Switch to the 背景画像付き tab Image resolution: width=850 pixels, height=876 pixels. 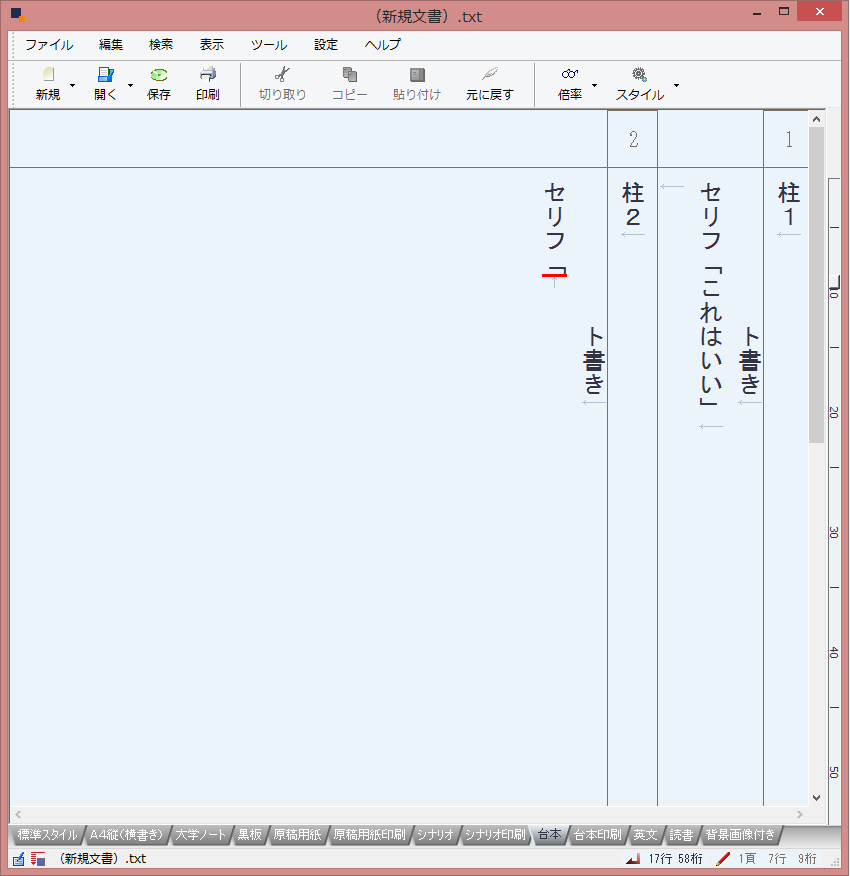coord(740,835)
